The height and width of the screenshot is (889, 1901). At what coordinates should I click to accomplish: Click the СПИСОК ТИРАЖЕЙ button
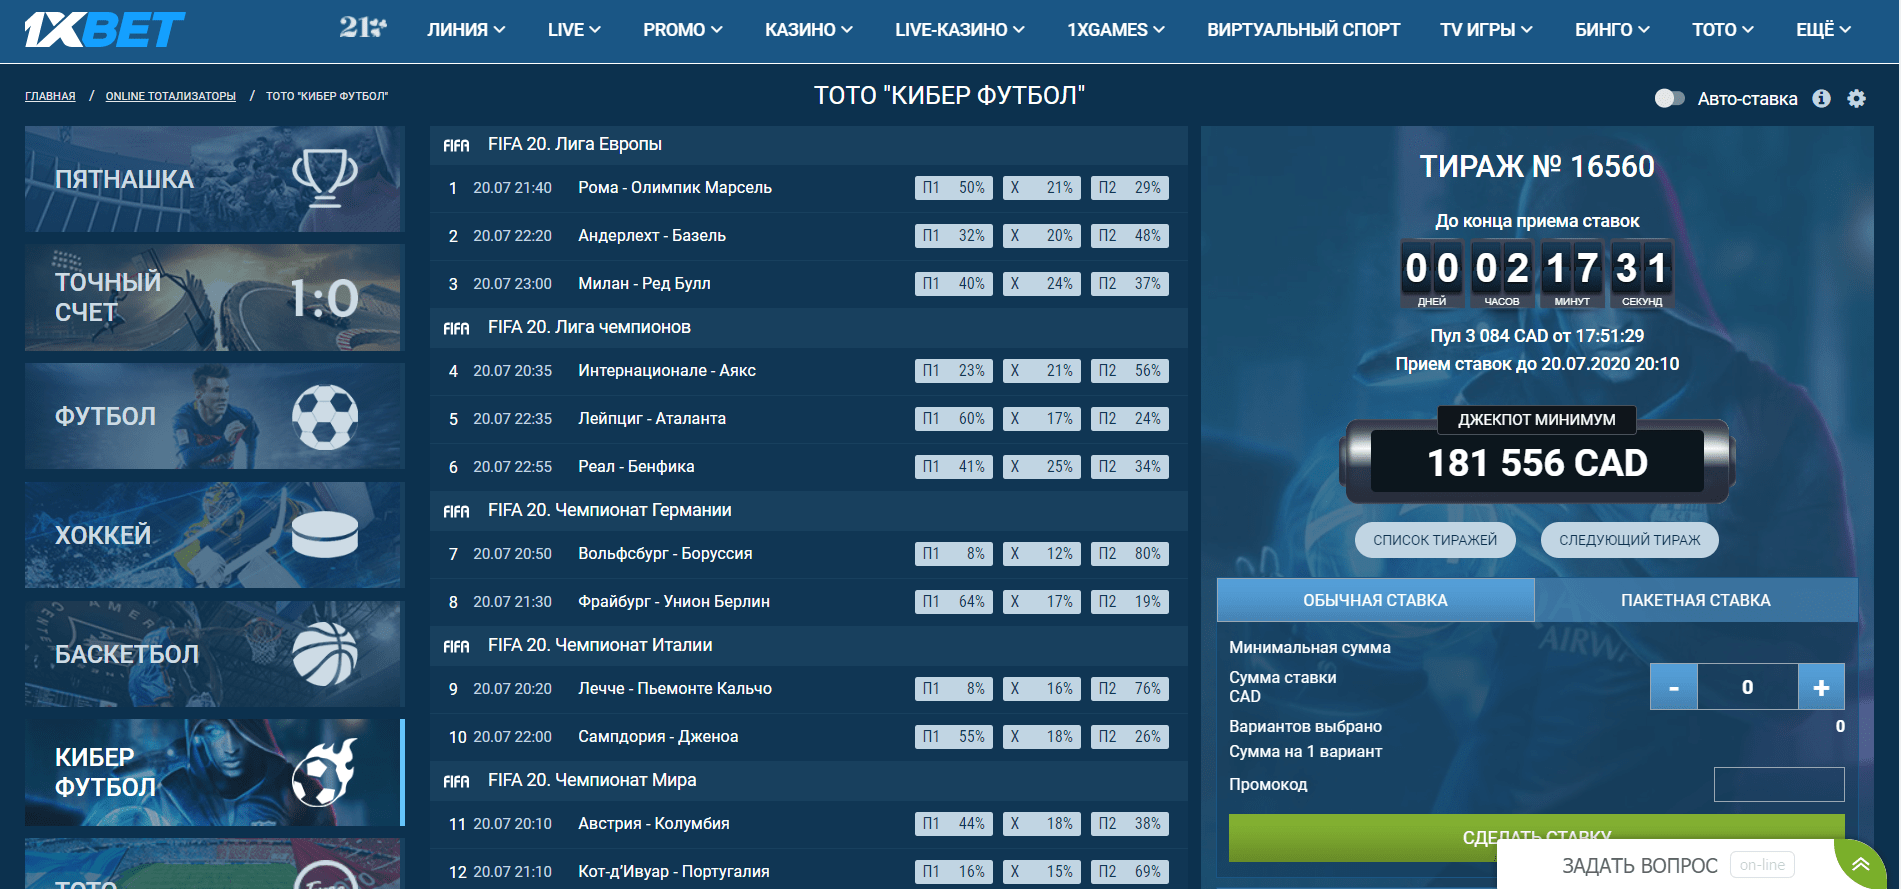[x=1435, y=540]
